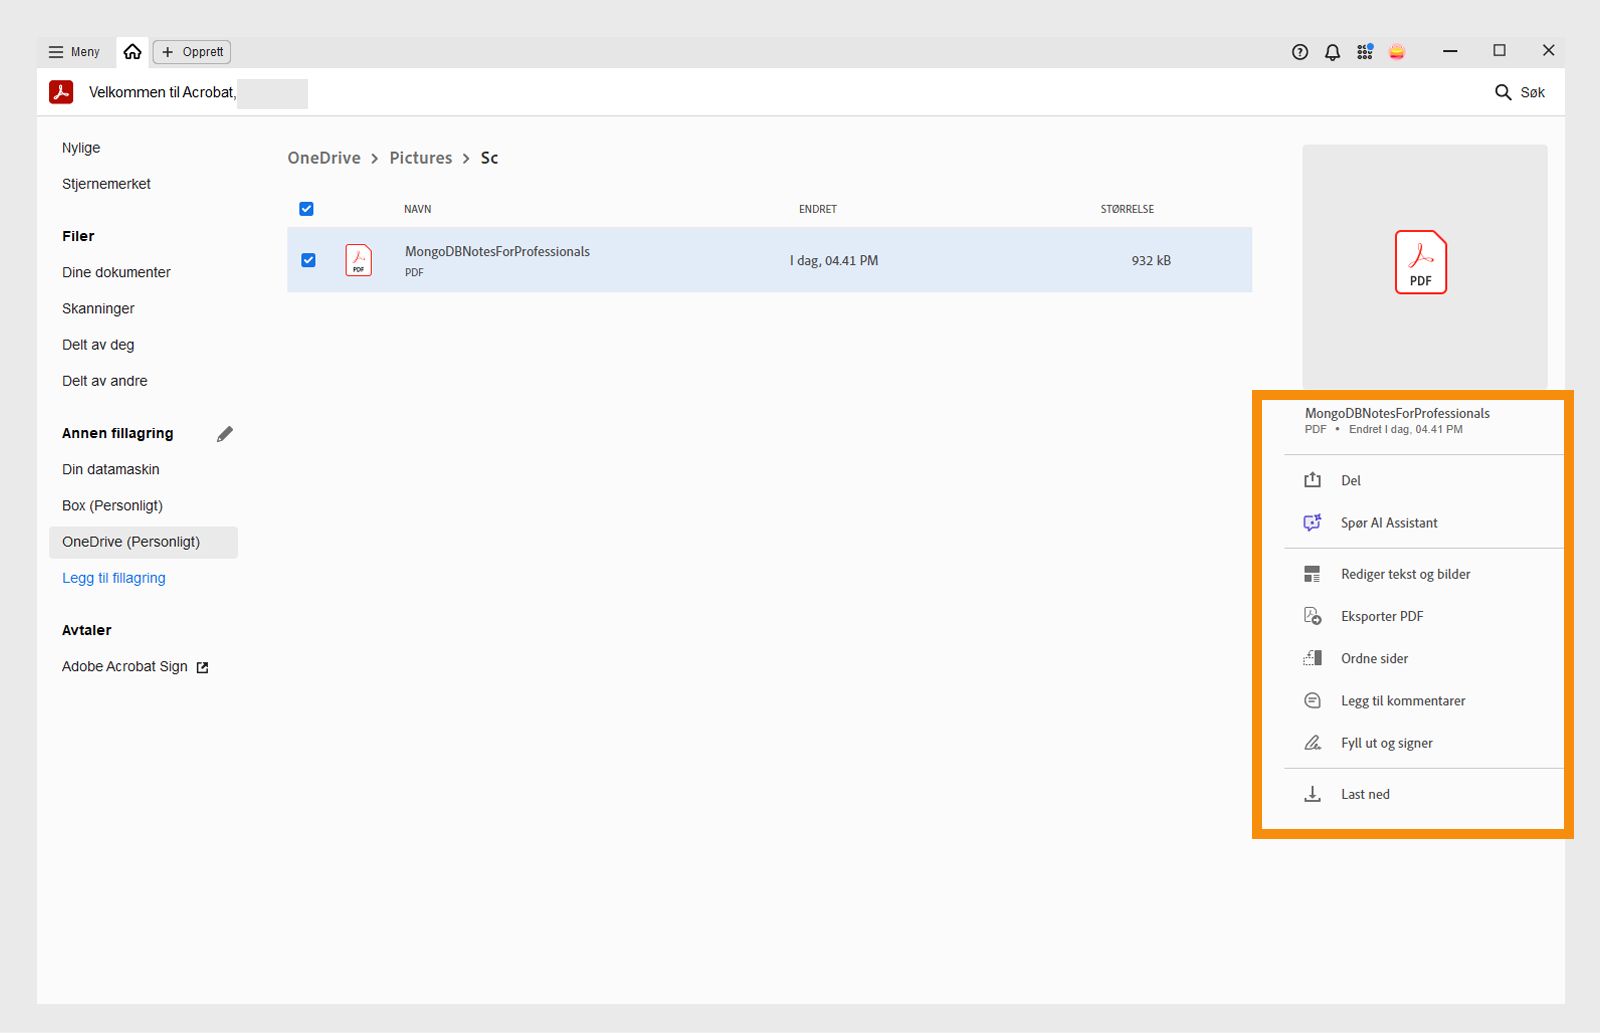Navigate to Pictures in the breadcrumb
This screenshot has width=1600, height=1033.
[420, 158]
